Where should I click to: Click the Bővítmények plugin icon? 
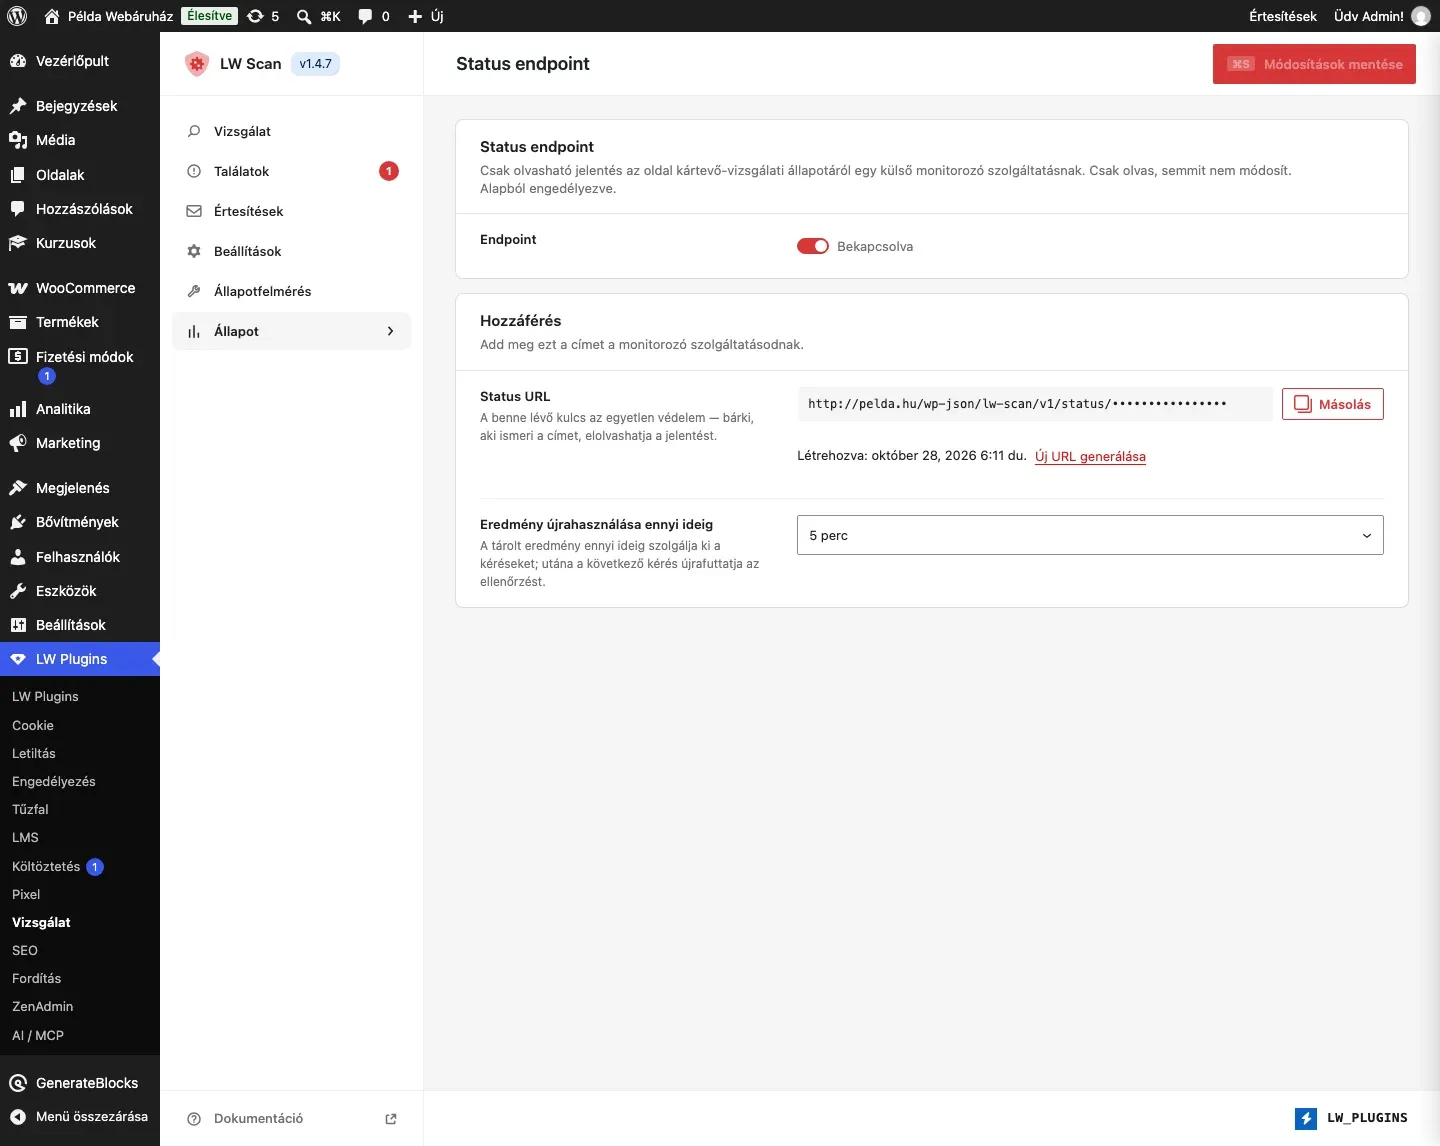[18, 522]
